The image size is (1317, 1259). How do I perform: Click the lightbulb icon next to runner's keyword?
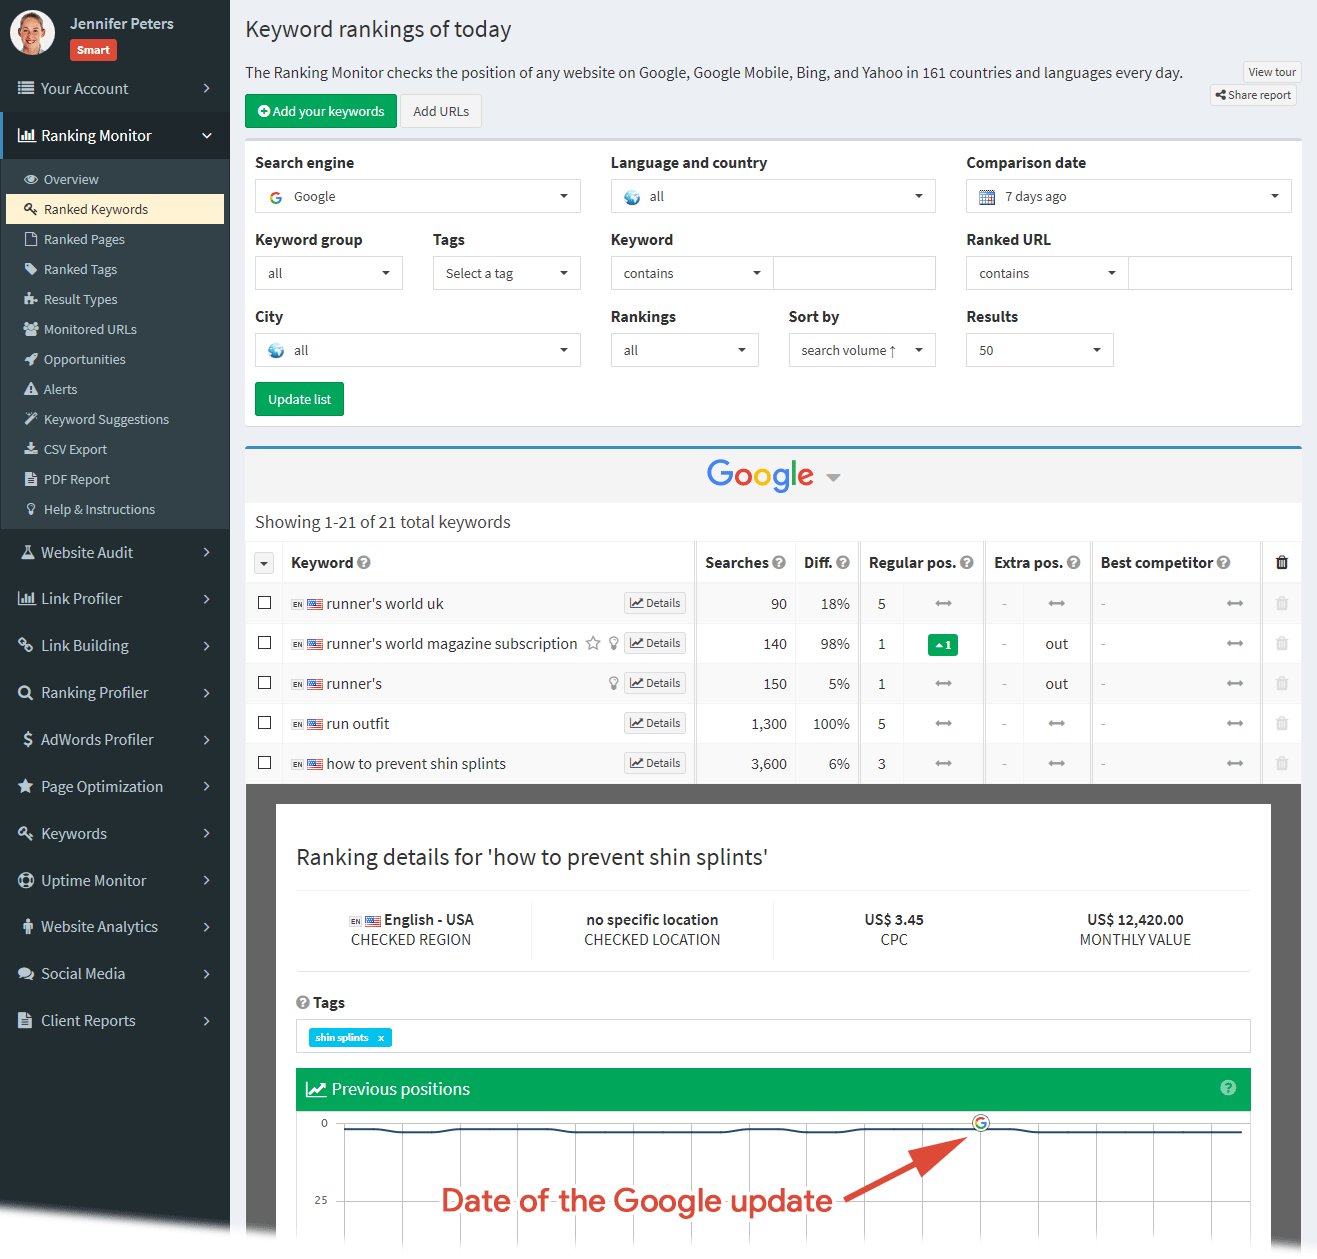614,683
